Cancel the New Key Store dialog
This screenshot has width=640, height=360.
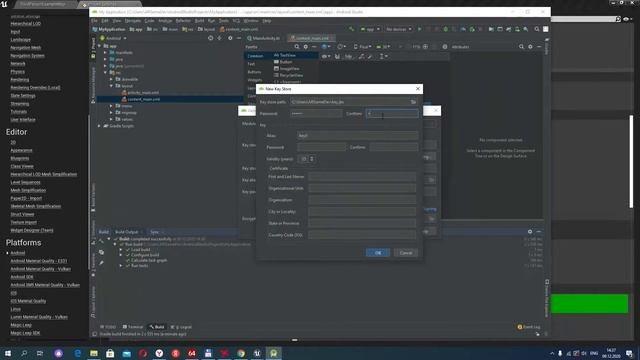click(x=406, y=253)
